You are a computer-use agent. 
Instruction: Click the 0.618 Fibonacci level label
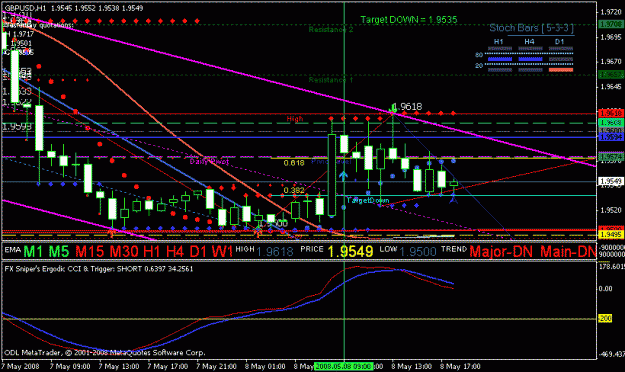pyautogui.click(x=294, y=163)
